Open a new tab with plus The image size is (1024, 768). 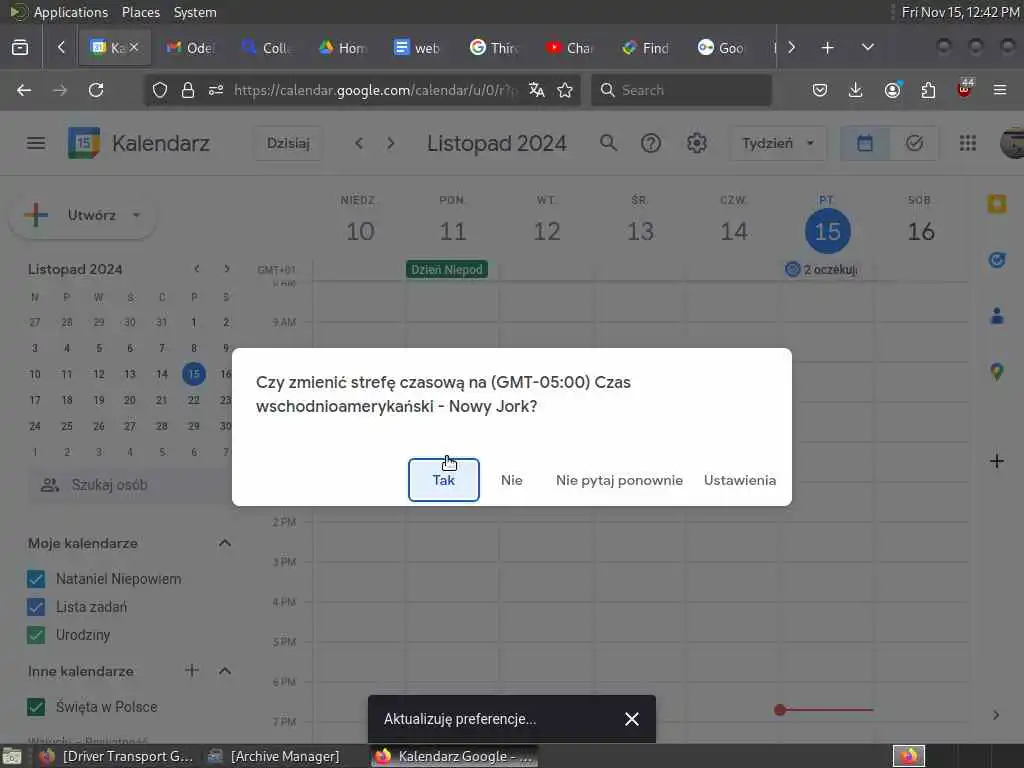coord(827,48)
